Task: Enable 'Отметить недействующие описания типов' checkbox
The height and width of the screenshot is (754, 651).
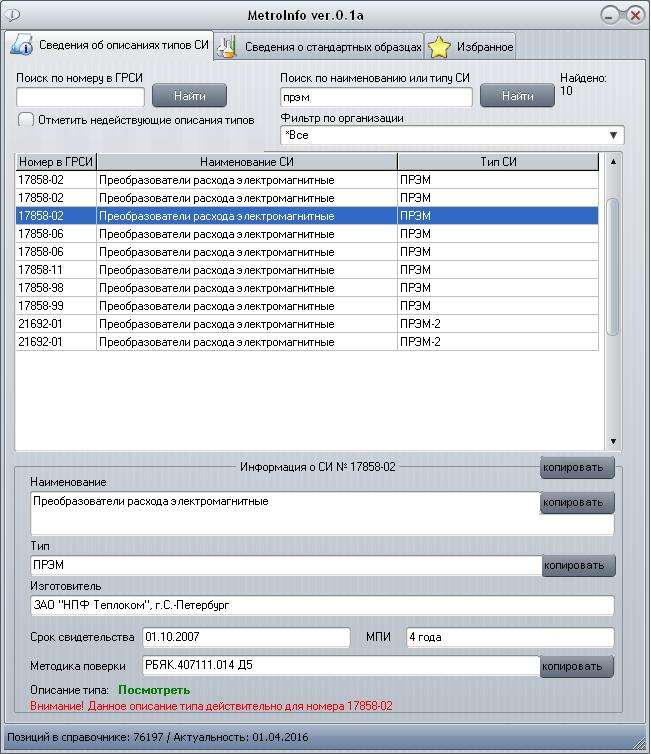Action: pos(26,120)
